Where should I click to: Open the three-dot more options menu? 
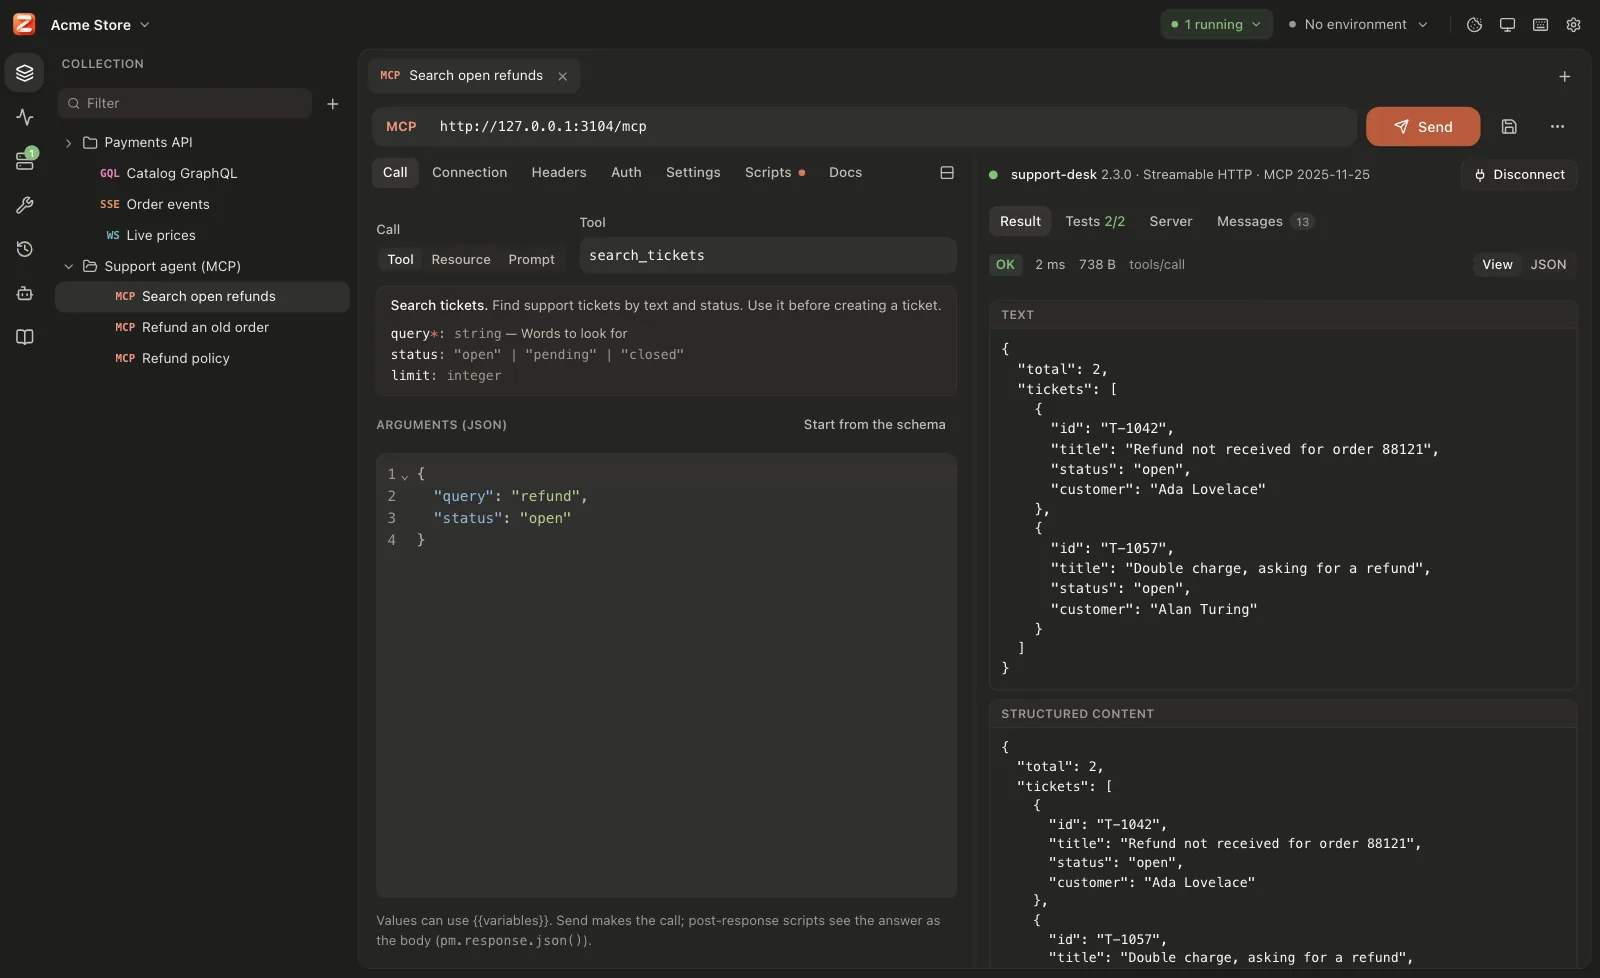pos(1557,127)
